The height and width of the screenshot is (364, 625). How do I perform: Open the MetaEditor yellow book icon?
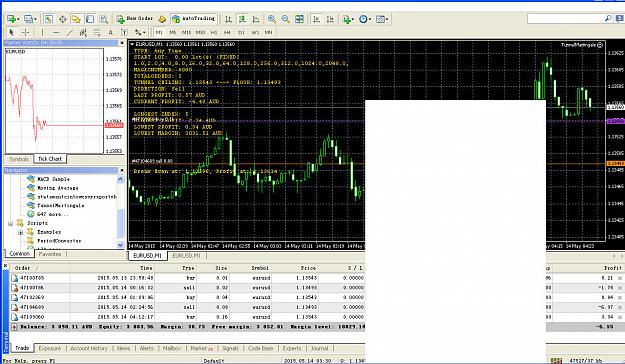pyautogui.click(x=162, y=19)
